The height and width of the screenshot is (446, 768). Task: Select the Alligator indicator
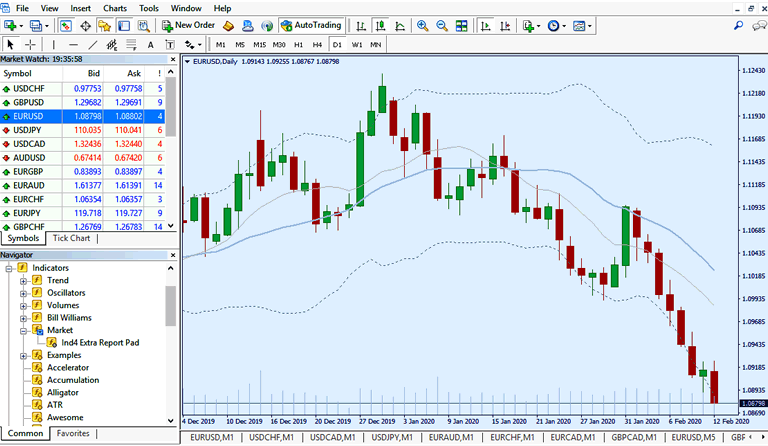(62, 393)
